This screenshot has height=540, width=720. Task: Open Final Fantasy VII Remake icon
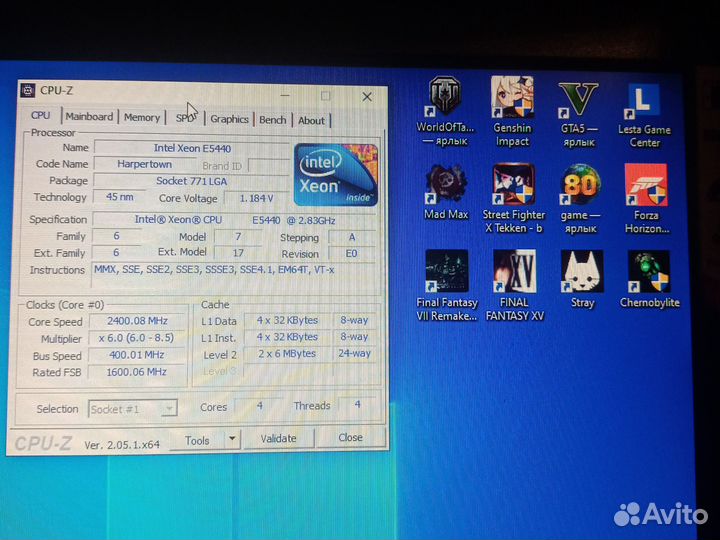[446, 272]
